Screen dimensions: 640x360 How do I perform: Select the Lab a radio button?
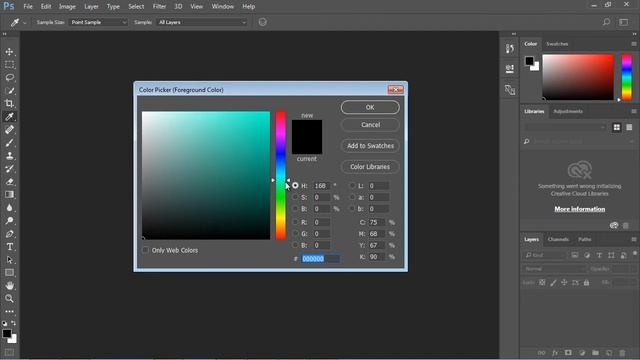352,197
